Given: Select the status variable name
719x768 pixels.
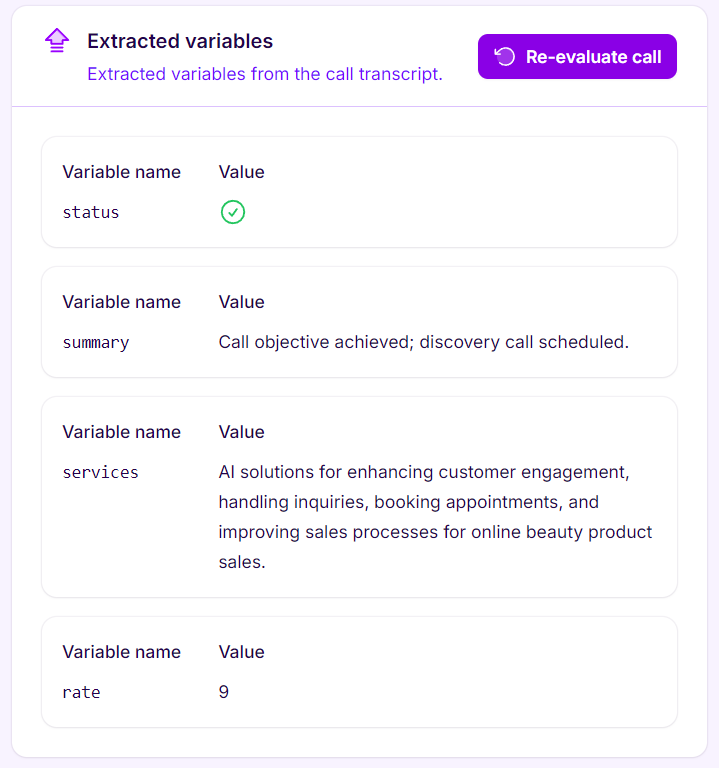Looking at the screenshot, I should pyautogui.click(x=91, y=212).
